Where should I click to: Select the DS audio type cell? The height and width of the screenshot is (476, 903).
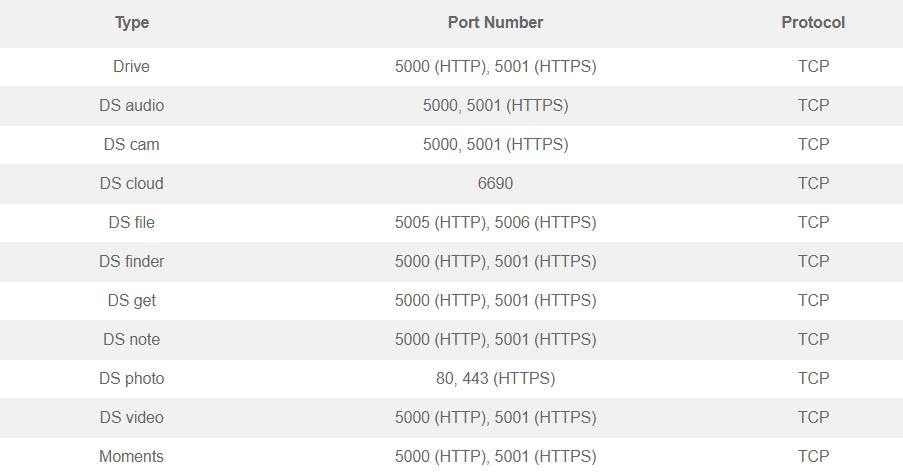pyautogui.click(x=131, y=105)
